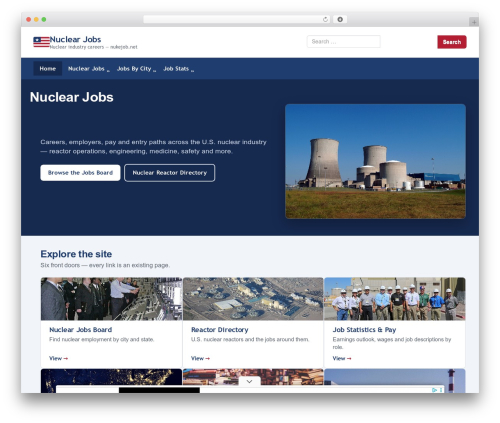Screen dimensions: 500x423
Task: Open the Nuclear Jobs Board card title
Action: click(x=81, y=330)
